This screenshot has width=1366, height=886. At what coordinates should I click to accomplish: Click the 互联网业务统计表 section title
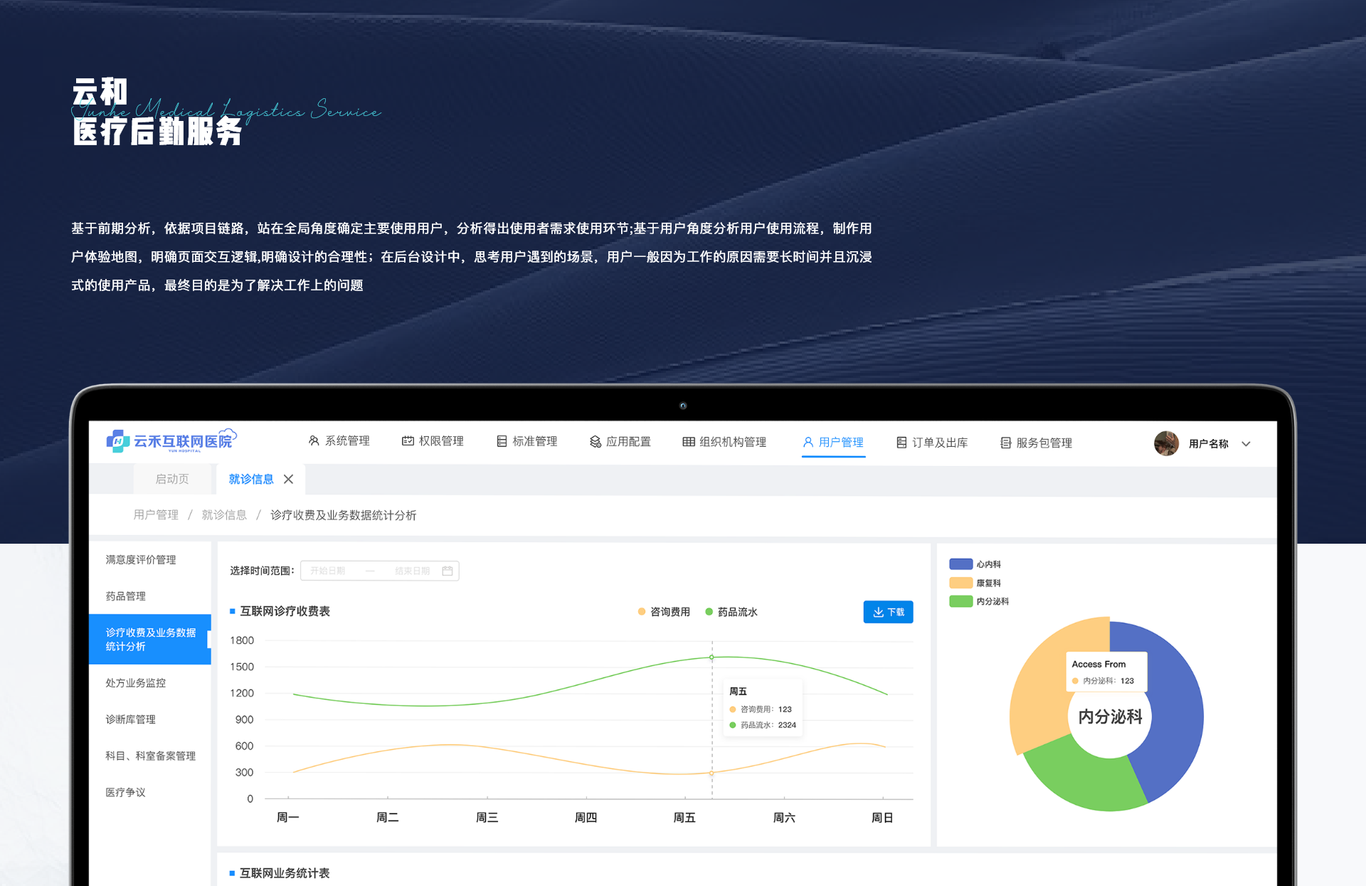click(285, 873)
